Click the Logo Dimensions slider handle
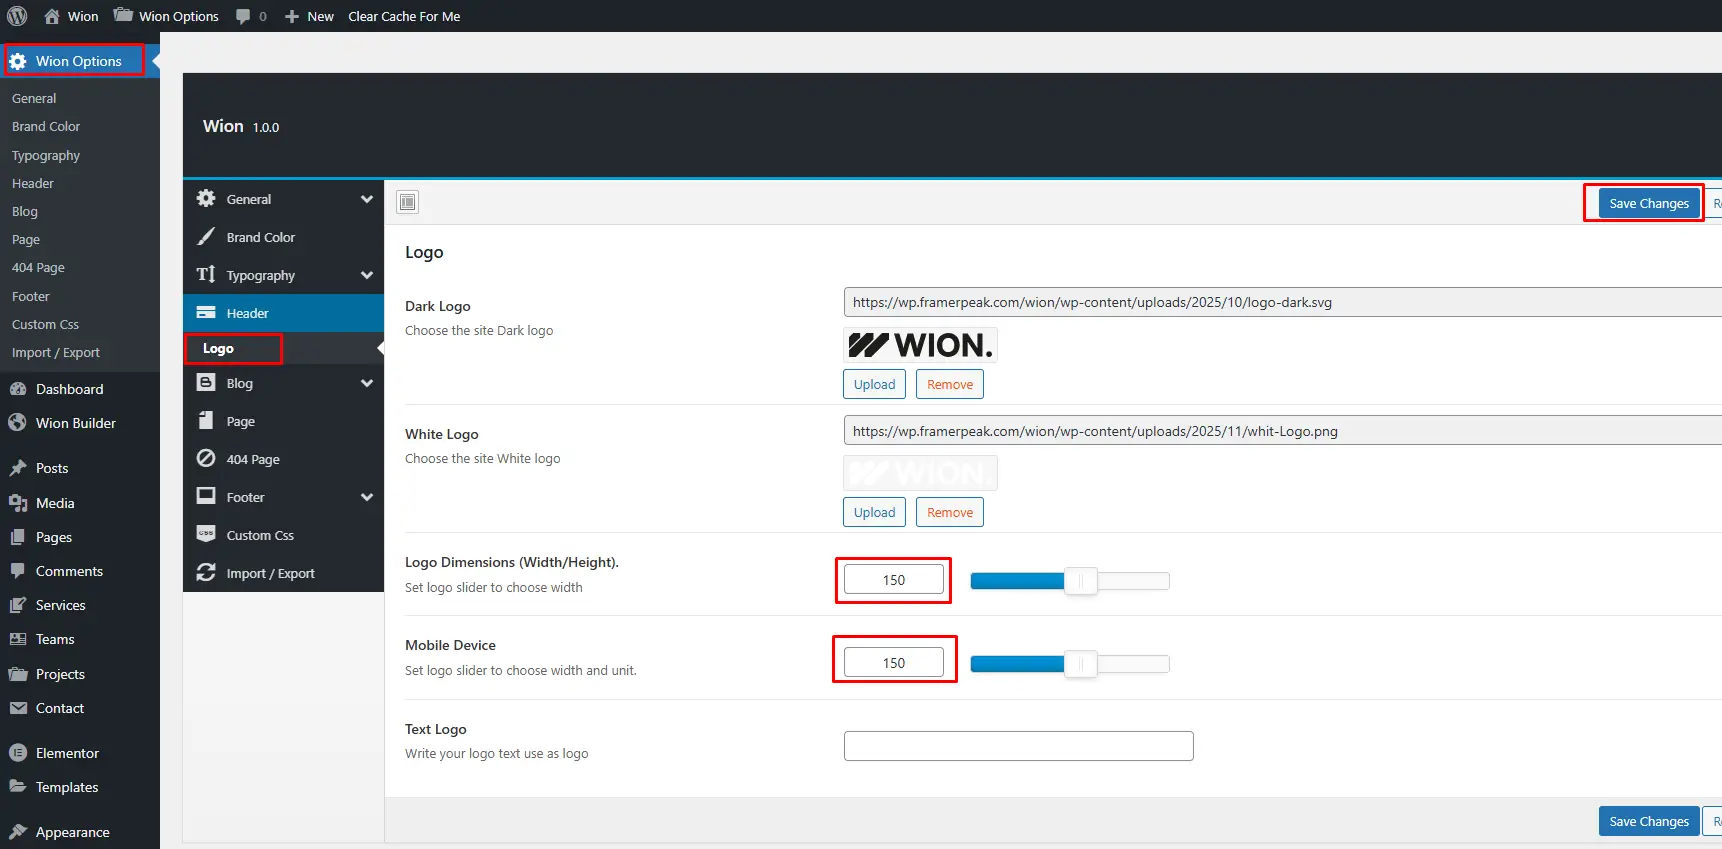This screenshot has height=849, width=1722. 1081,581
